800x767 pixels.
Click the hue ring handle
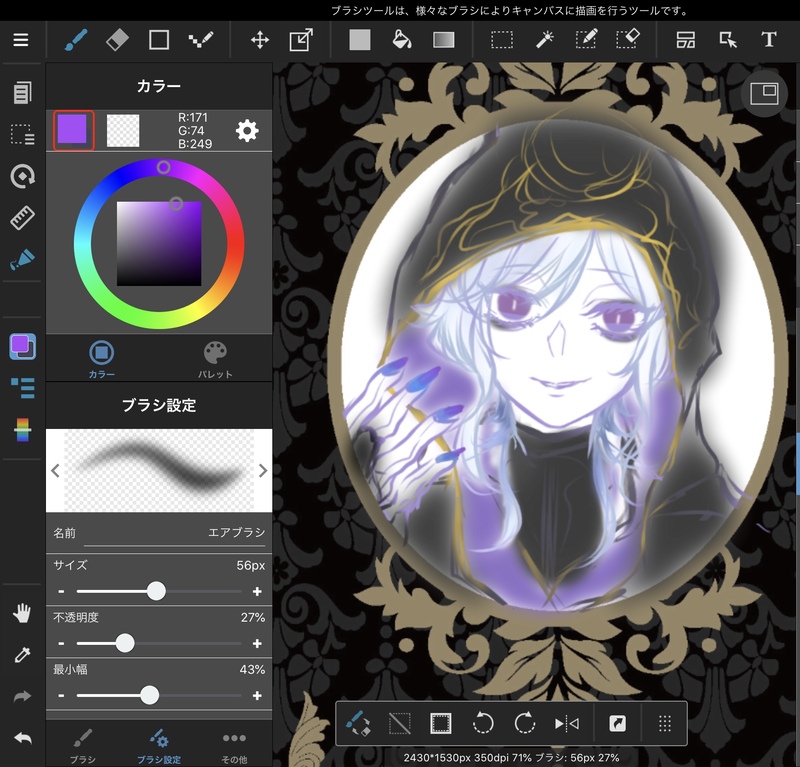click(163, 167)
